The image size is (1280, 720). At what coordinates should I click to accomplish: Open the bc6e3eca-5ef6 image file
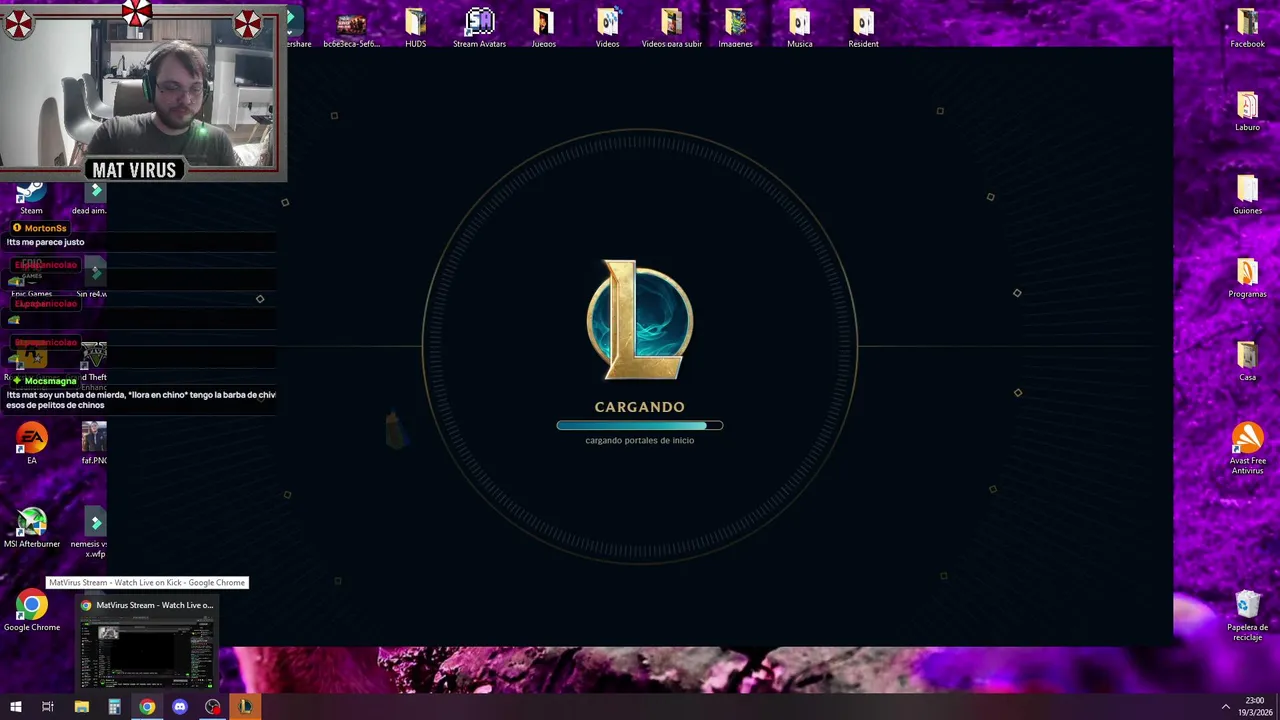351,27
